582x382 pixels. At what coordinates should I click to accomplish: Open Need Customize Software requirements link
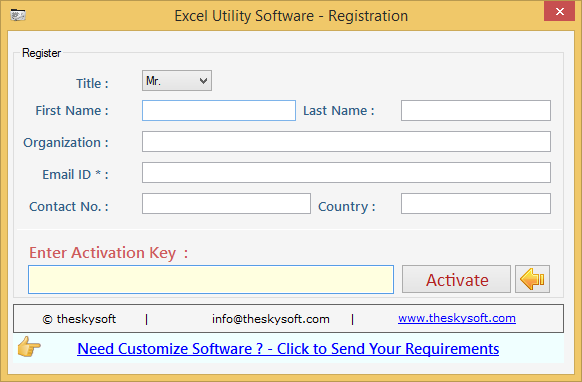tap(288, 349)
